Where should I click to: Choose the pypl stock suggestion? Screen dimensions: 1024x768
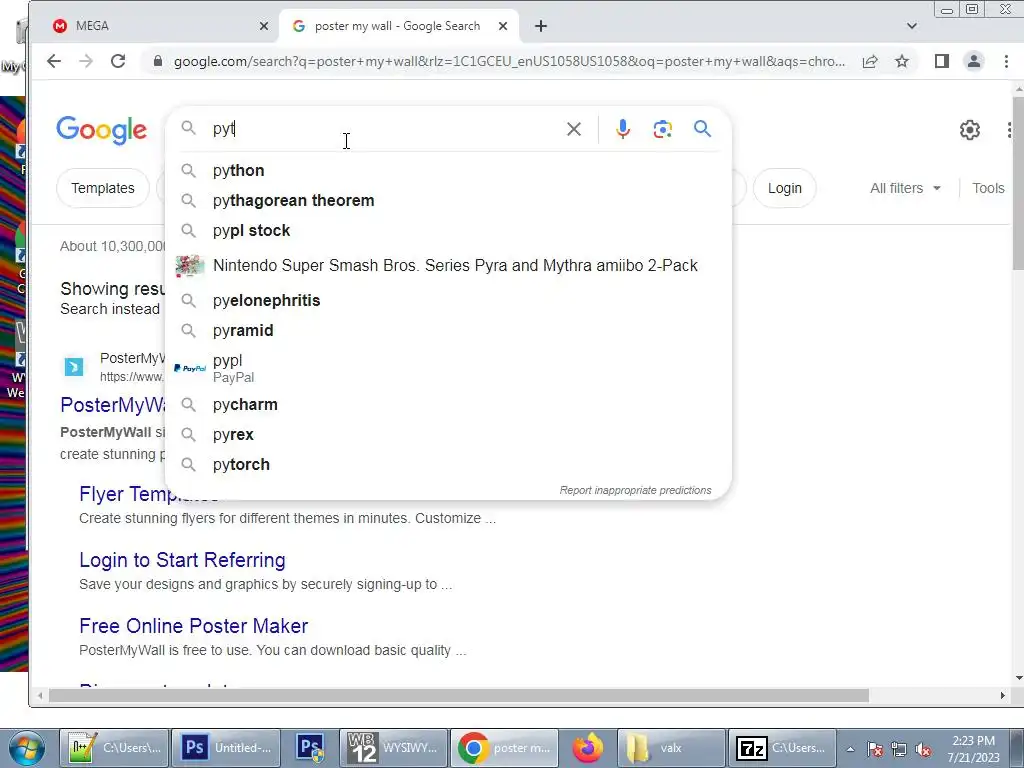coord(448,231)
